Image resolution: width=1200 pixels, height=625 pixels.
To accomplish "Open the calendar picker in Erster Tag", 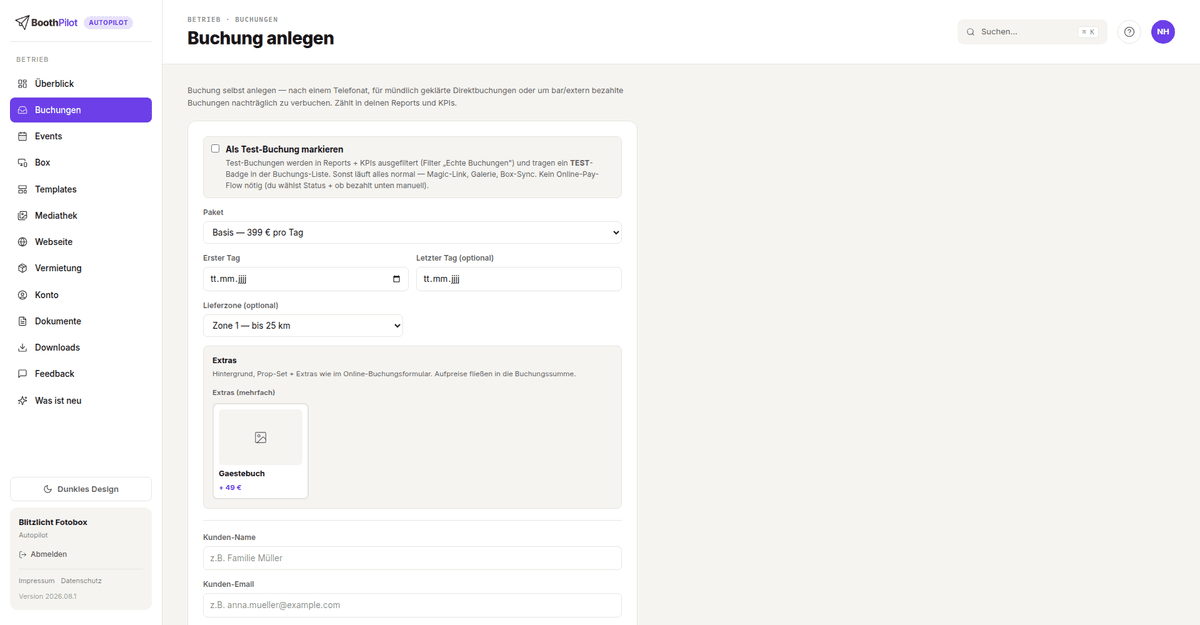I will coord(397,279).
